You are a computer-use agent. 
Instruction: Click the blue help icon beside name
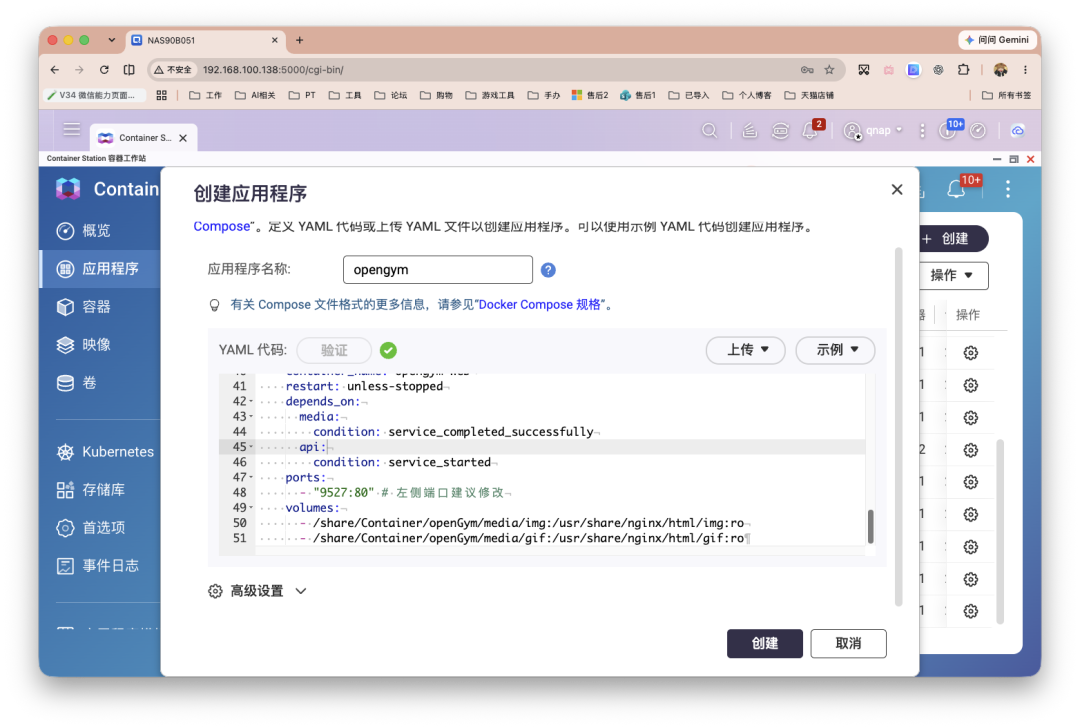(548, 270)
